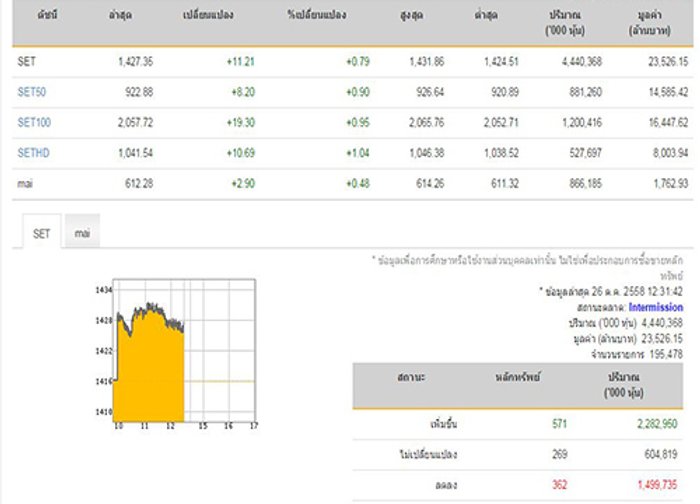Click SETHD percent change +1.04
Screen dimensions: 700x504
pyautogui.click(x=358, y=153)
